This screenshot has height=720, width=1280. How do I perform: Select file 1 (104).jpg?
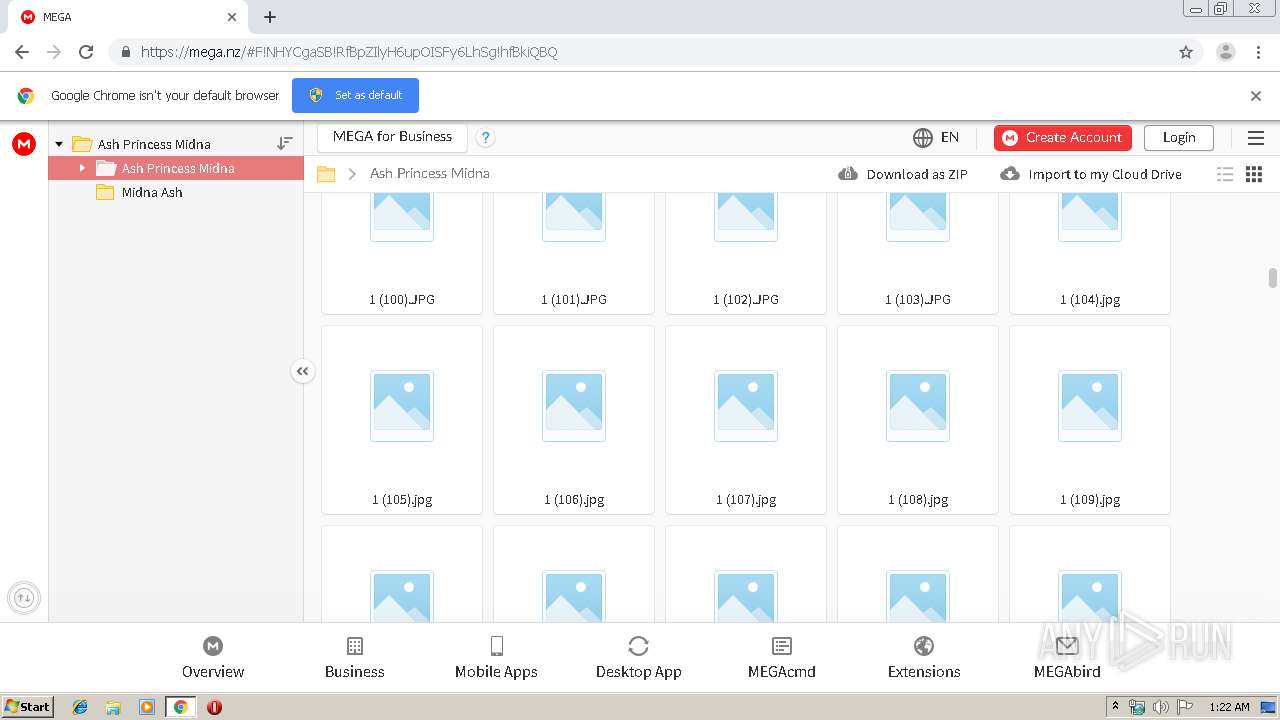click(1090, 254)
